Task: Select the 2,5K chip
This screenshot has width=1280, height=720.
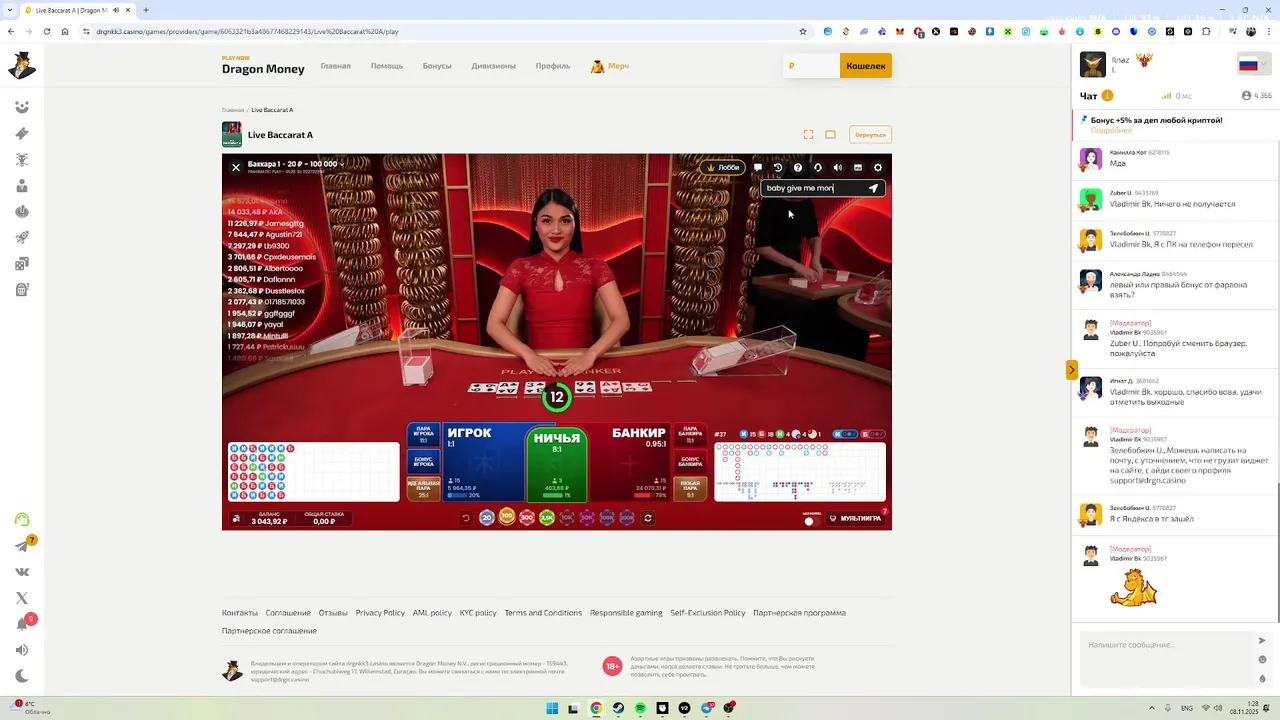Action: [x=547, y=518]
